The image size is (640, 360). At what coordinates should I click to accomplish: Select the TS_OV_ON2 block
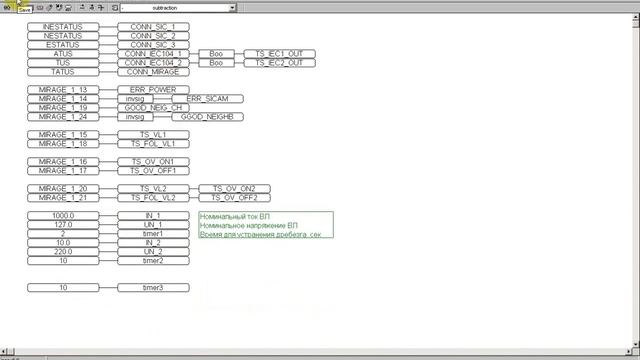pyautogui.click(x=234, y=189)
